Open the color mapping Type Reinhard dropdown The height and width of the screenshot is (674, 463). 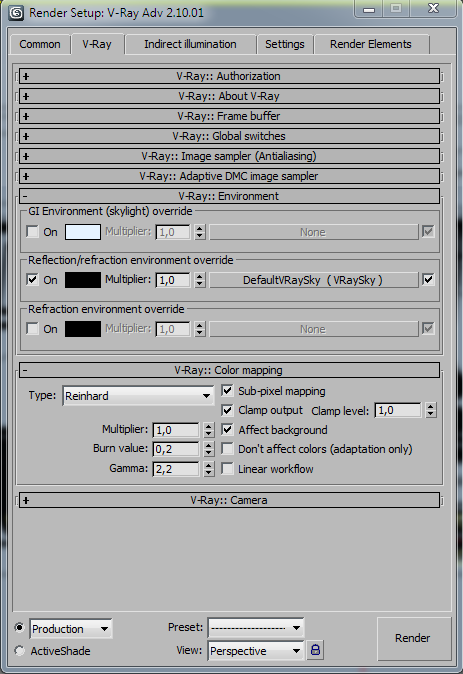coord(138,396)
